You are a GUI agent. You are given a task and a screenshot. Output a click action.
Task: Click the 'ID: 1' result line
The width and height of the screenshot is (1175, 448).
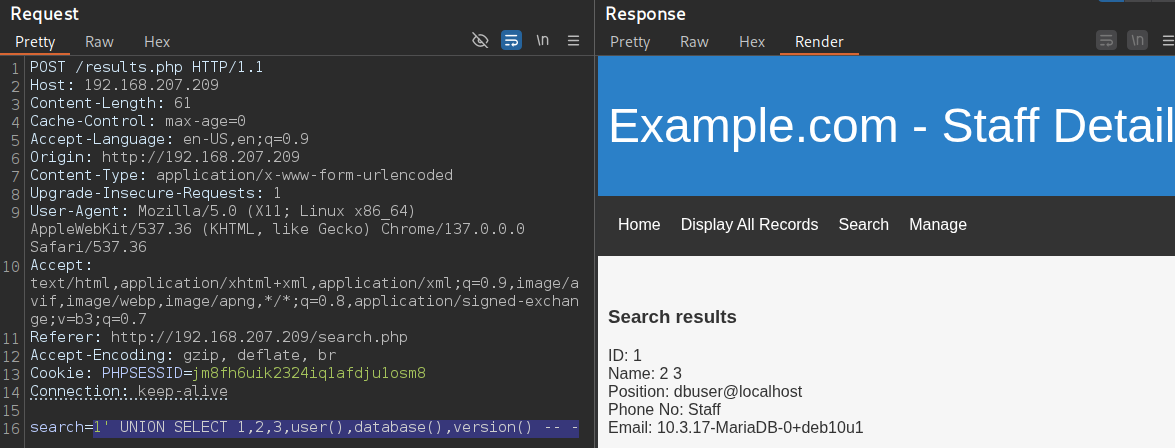click(625, 356)
